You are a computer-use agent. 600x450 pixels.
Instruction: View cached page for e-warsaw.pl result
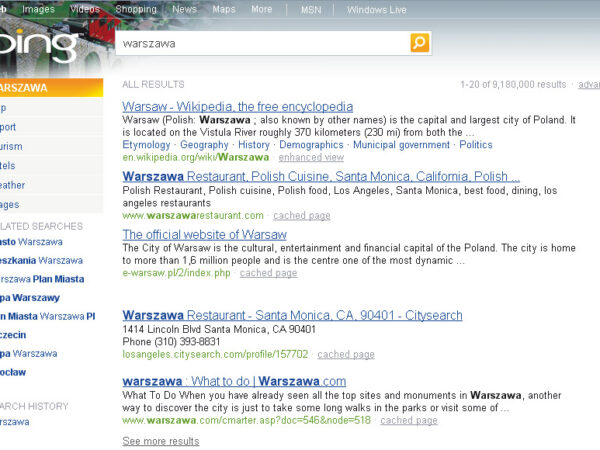pos(268,273)
